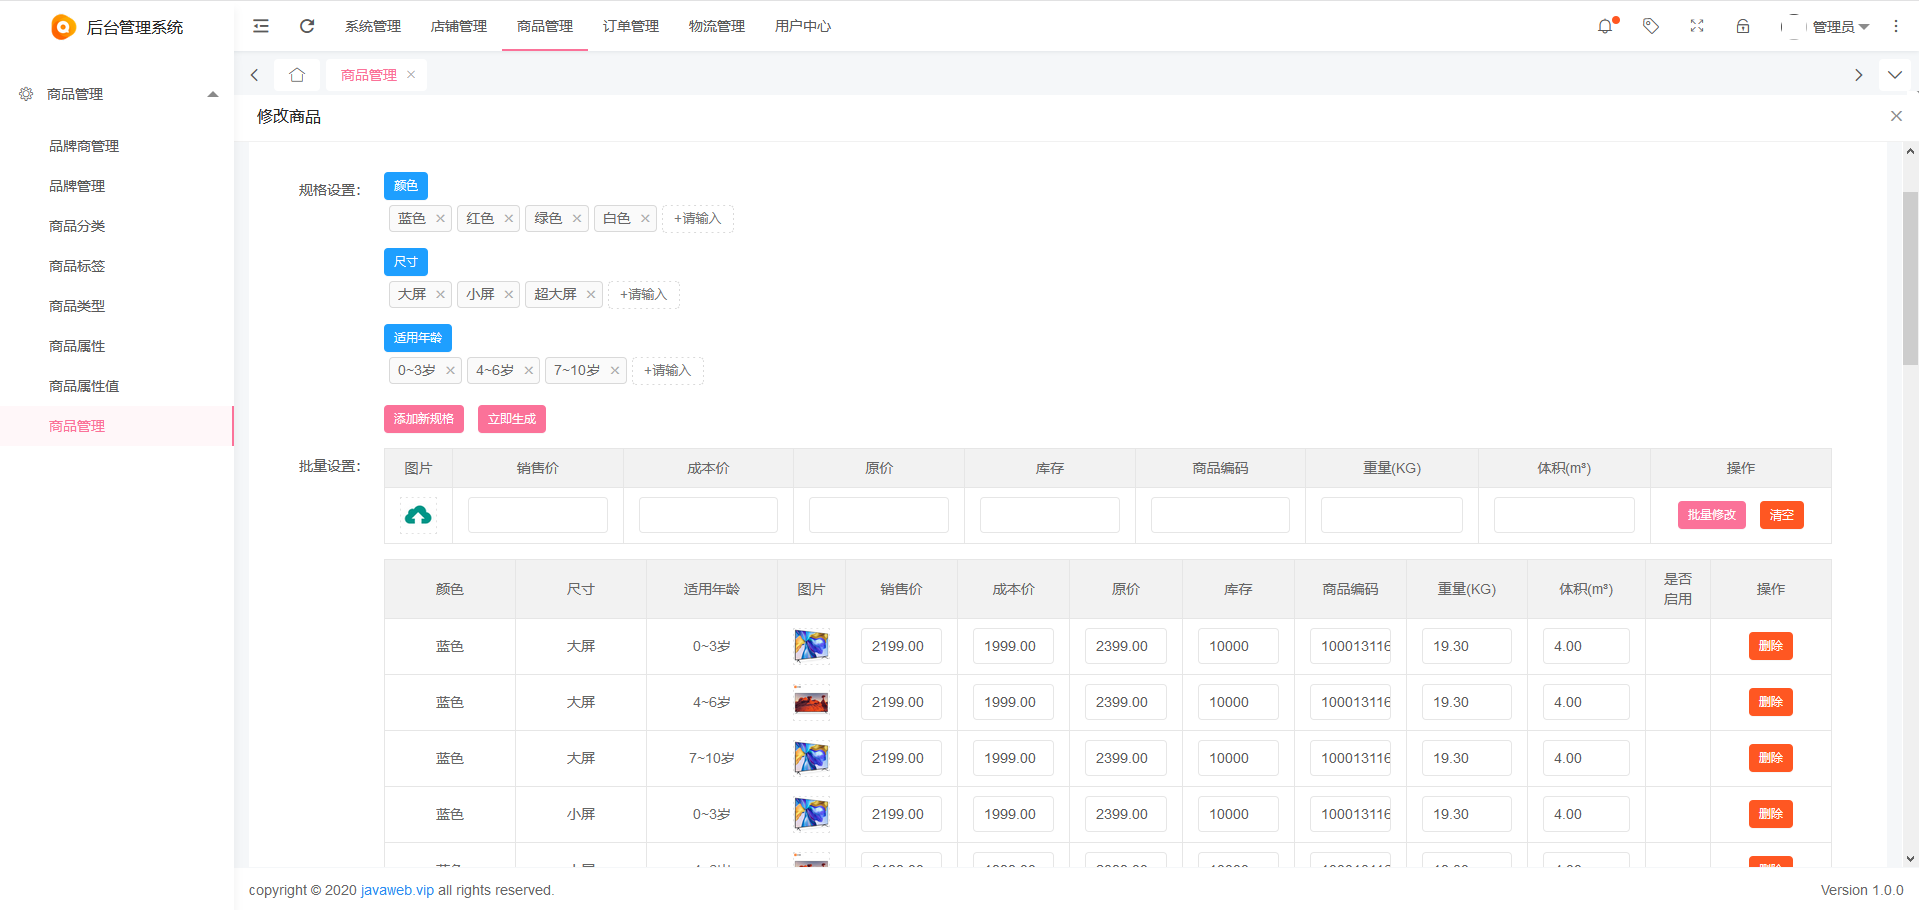This screenshot has height=910, width=1919.
Task: Upload an image via the cloud icon
Action: click(417, 514)
